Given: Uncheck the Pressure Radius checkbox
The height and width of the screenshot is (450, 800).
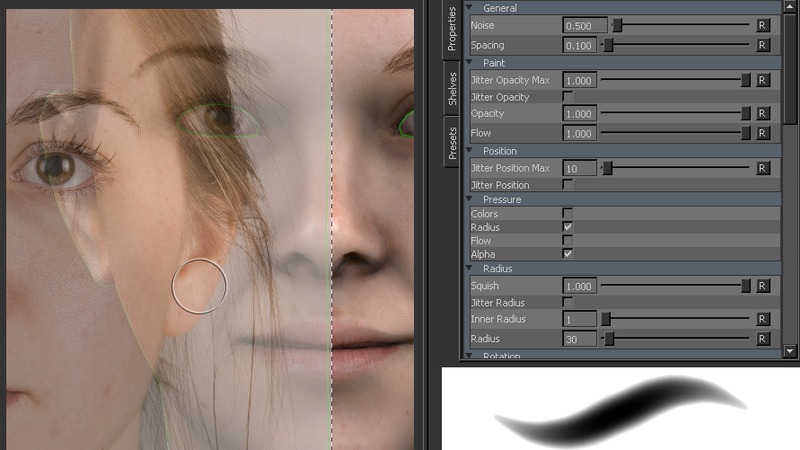Looking at the screenshot, I should coord(568,227).
